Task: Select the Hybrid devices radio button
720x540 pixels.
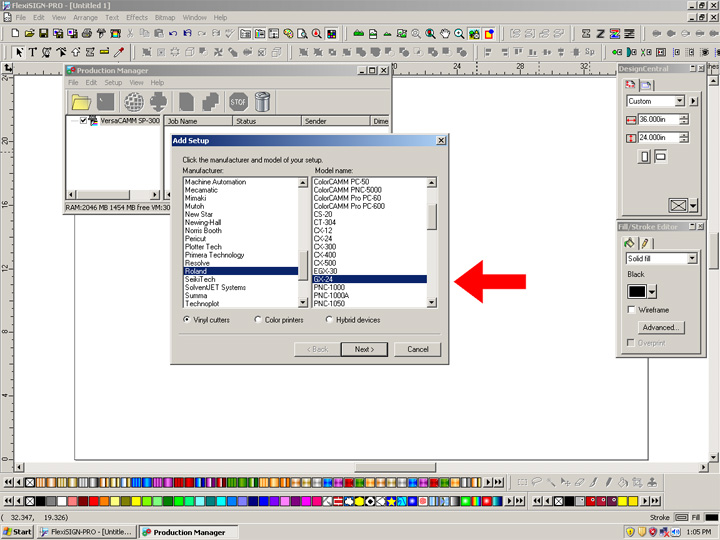Action: pos(329,320)
